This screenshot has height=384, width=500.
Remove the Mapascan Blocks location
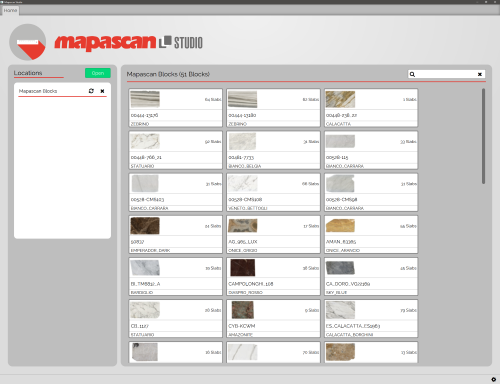click(x=102, y=91)
